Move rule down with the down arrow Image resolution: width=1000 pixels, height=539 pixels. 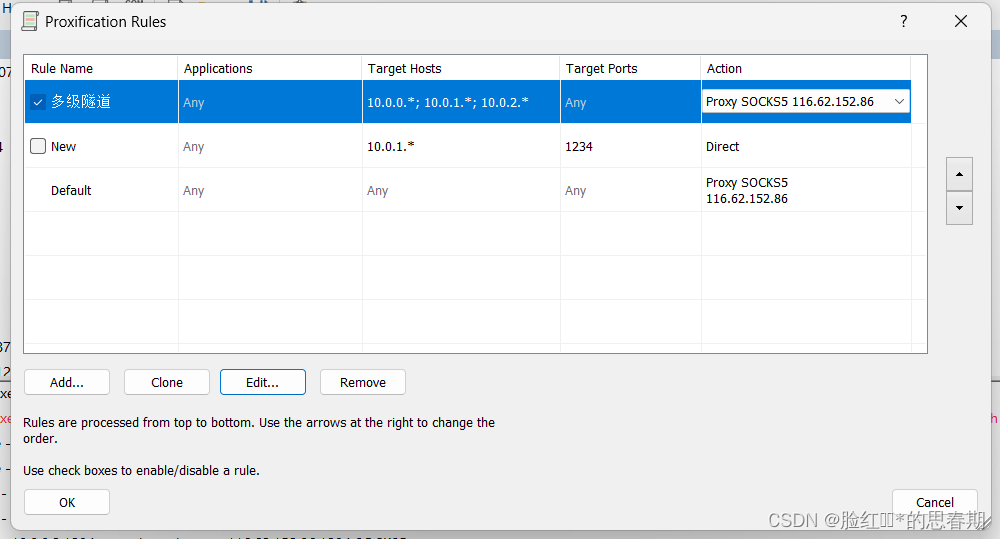click(959, 208)
